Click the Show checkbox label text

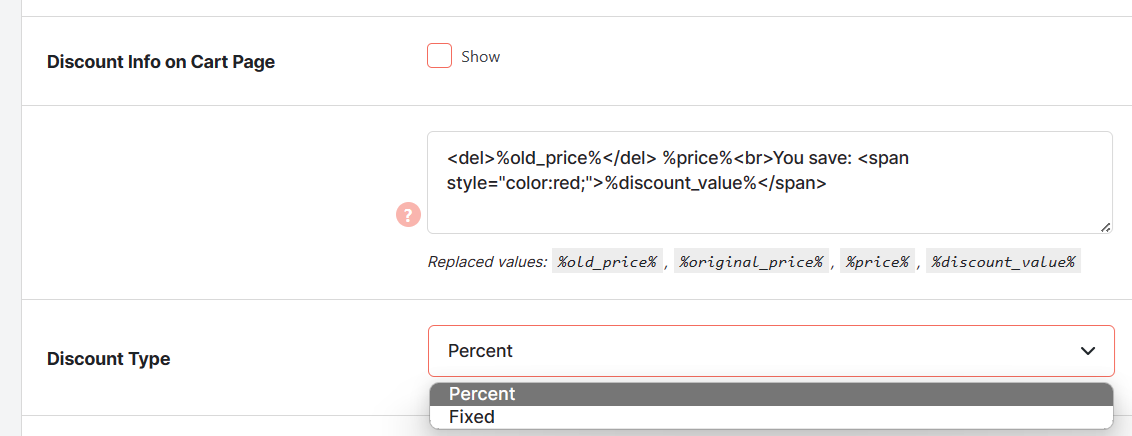[x=481, y=56]
